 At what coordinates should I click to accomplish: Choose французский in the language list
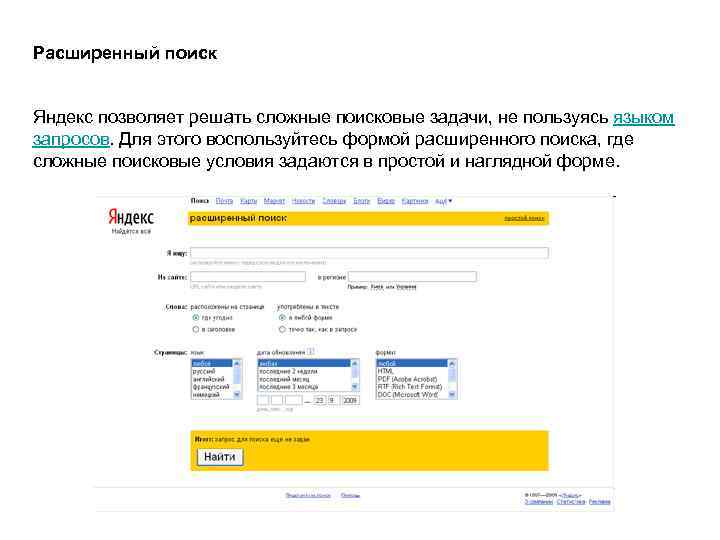click(x=212, y=387)
